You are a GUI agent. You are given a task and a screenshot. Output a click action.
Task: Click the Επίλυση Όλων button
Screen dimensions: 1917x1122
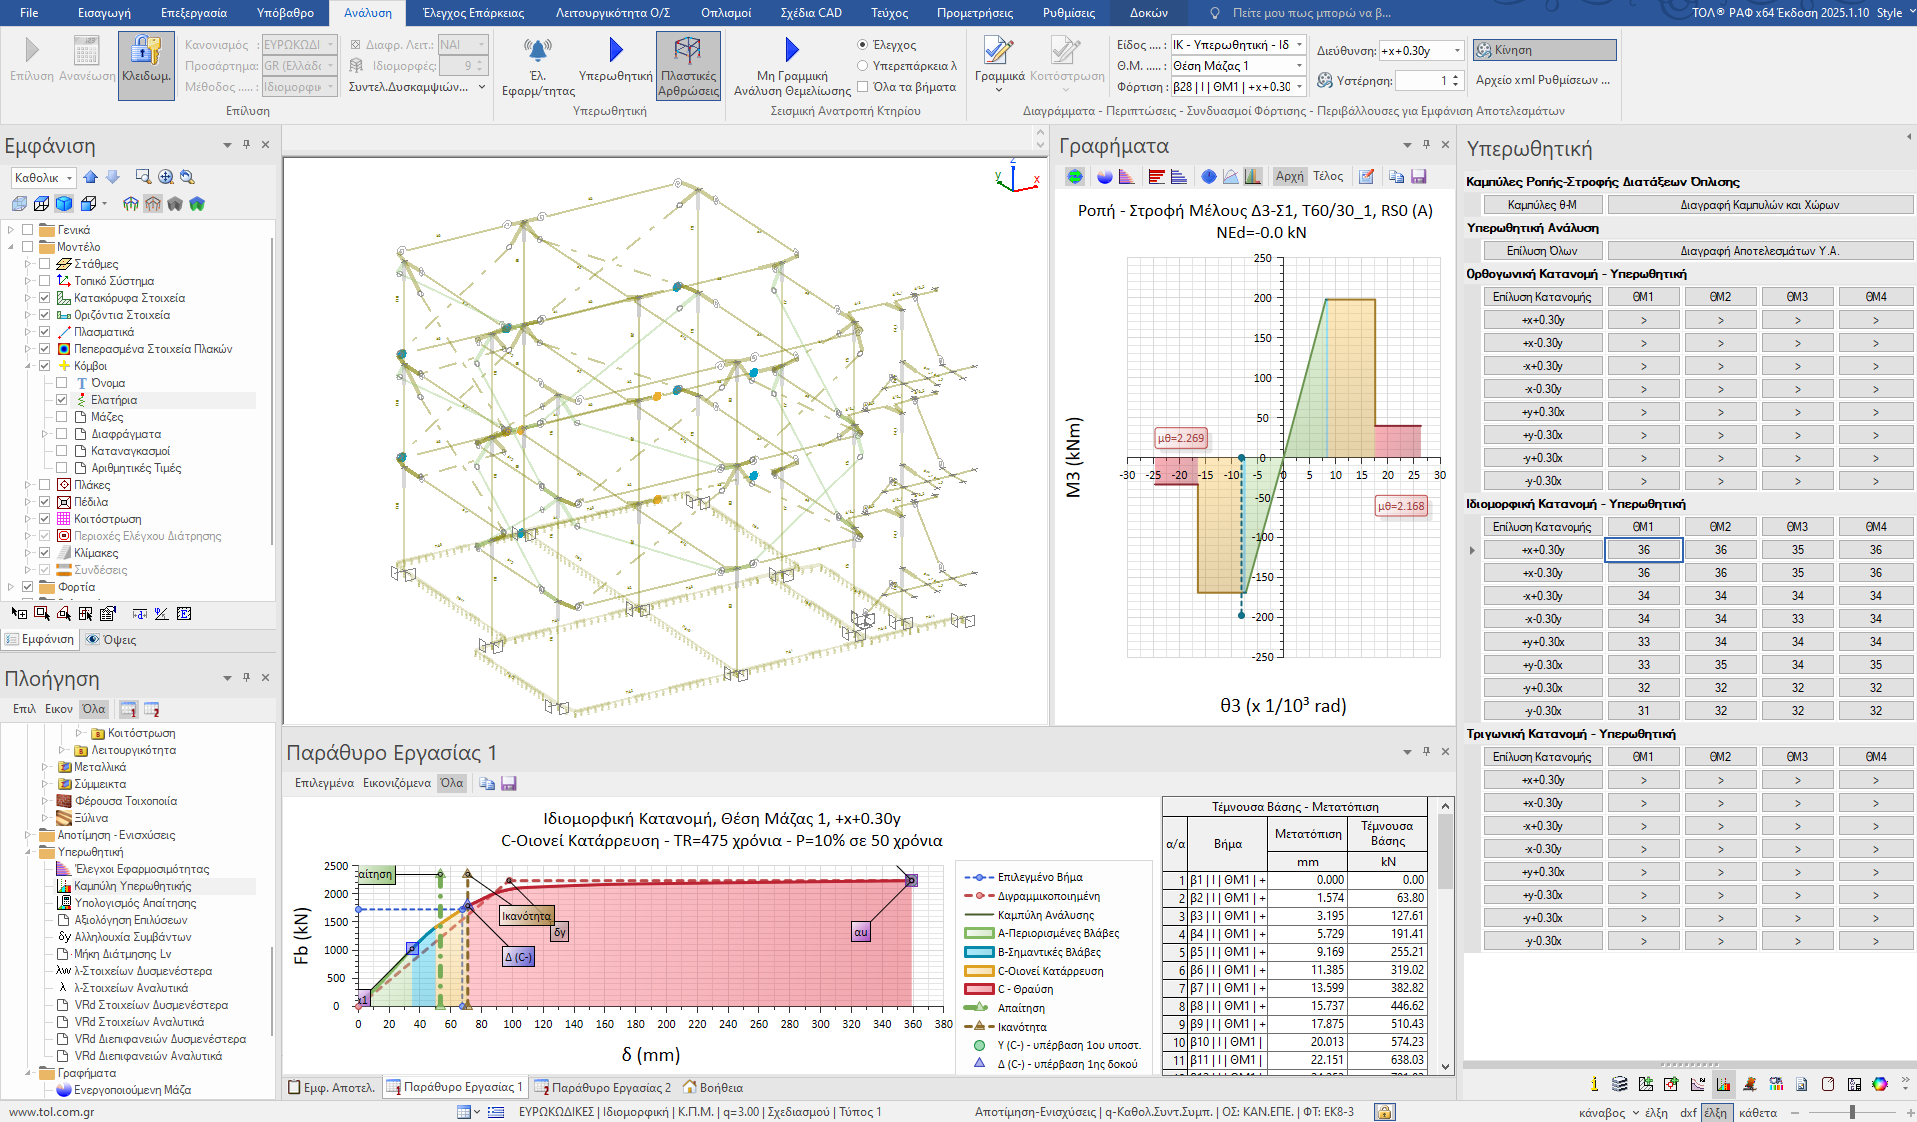pos(1541,251)
